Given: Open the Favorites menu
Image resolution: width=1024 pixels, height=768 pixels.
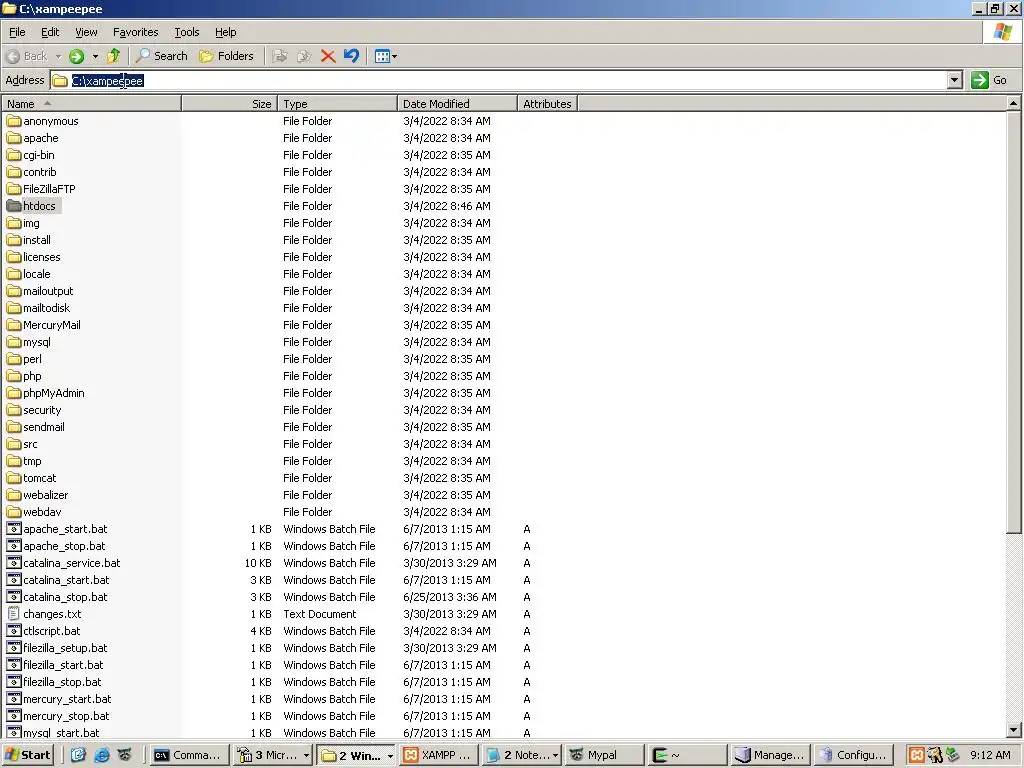Looking at the screenshot, I should tap(135, 32).
